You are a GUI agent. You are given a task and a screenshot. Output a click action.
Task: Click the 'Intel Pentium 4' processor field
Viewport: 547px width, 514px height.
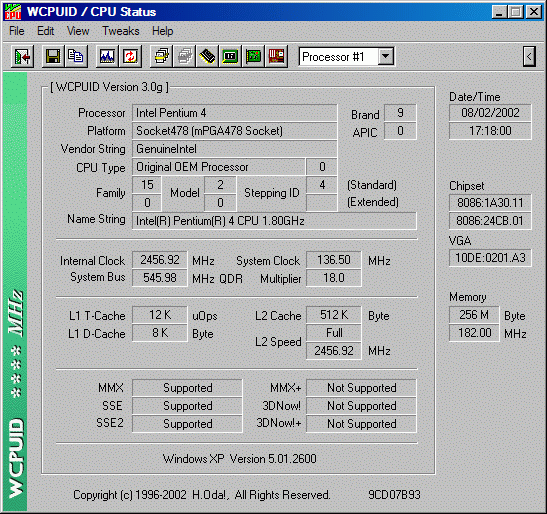tap(234, 113)
